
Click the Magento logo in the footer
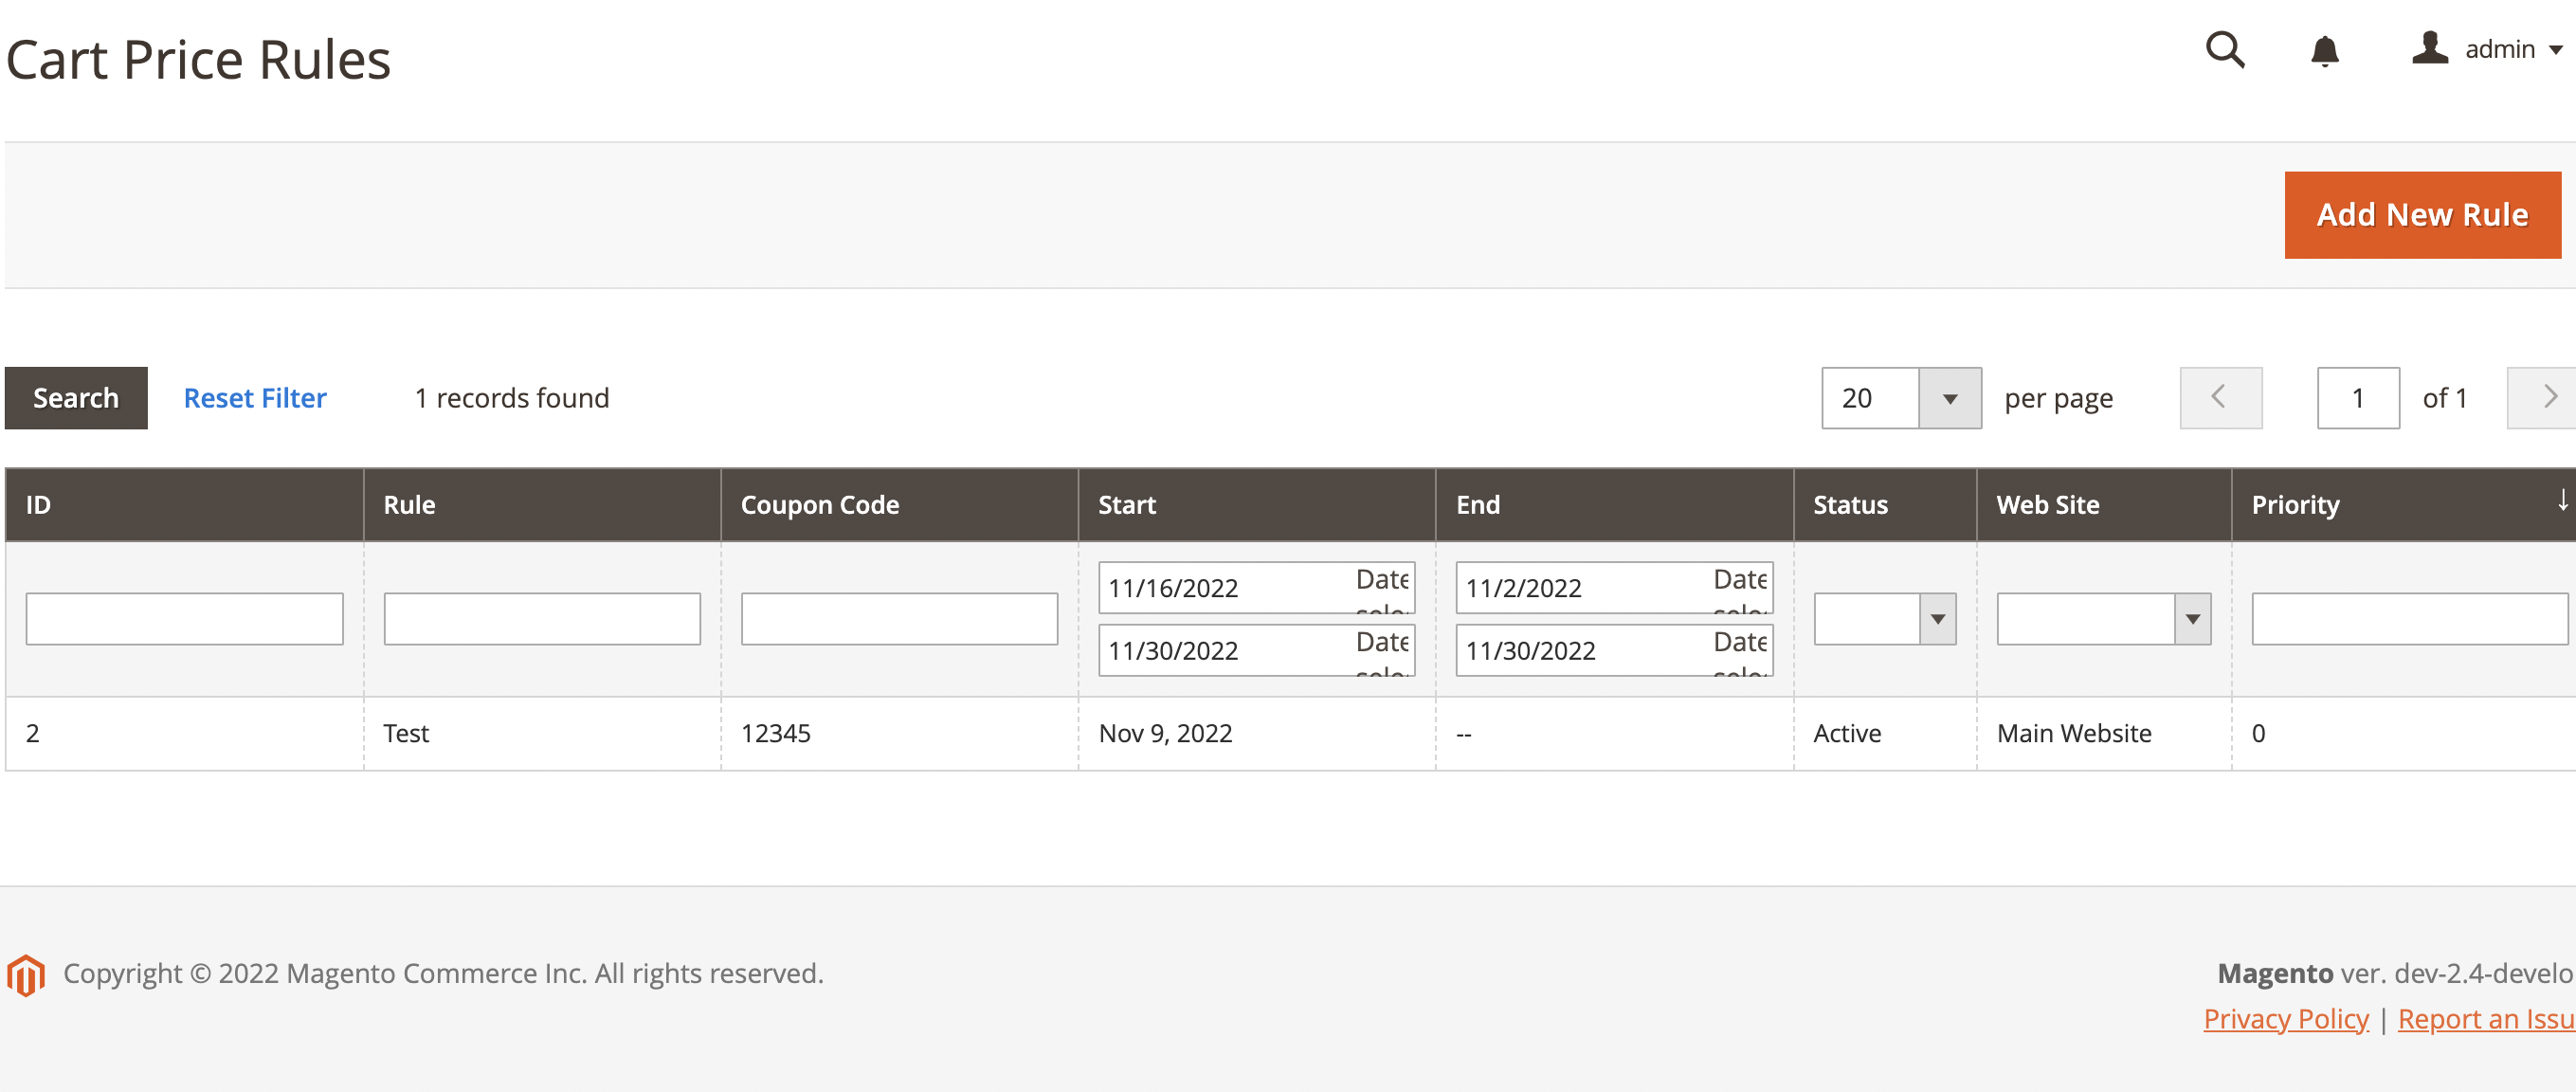coord(28,971)
